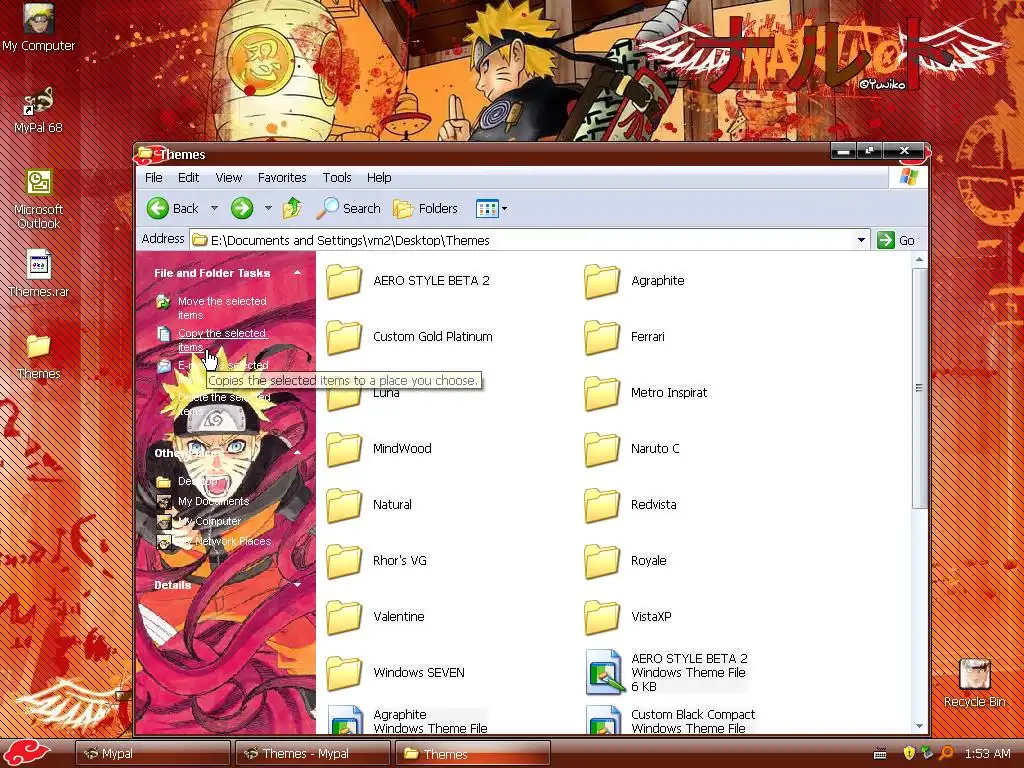Click the scroll up arrow
The height and width of the screenshot is (768, 1024).
click(920, 260)
